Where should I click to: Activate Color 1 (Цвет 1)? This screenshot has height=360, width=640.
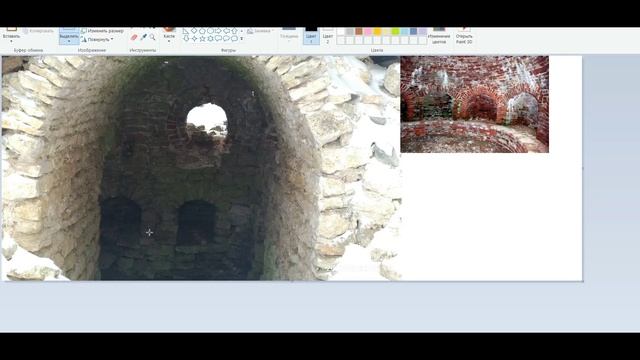311,36
